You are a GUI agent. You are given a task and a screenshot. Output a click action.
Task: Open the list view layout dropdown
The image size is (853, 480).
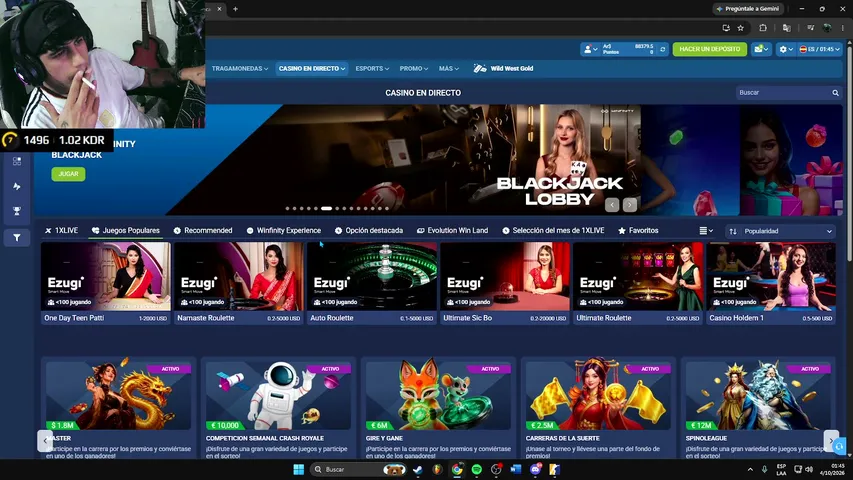point(706,231)
